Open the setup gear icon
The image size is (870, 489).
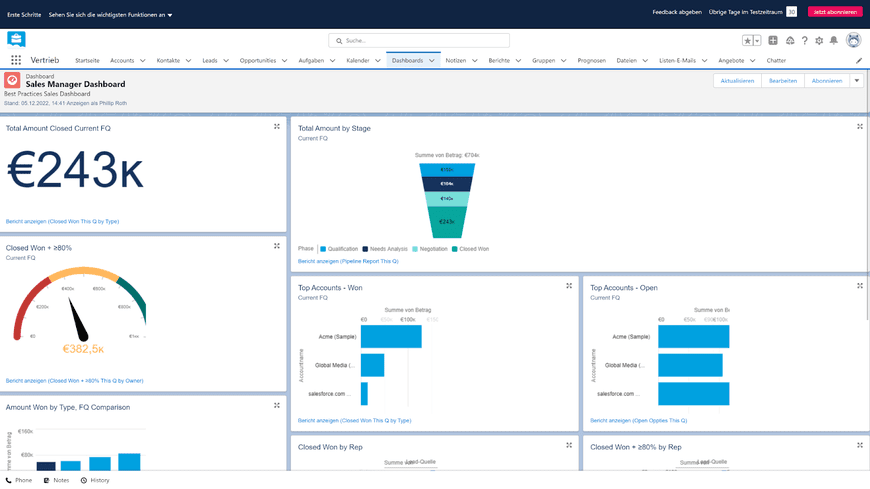819,41
